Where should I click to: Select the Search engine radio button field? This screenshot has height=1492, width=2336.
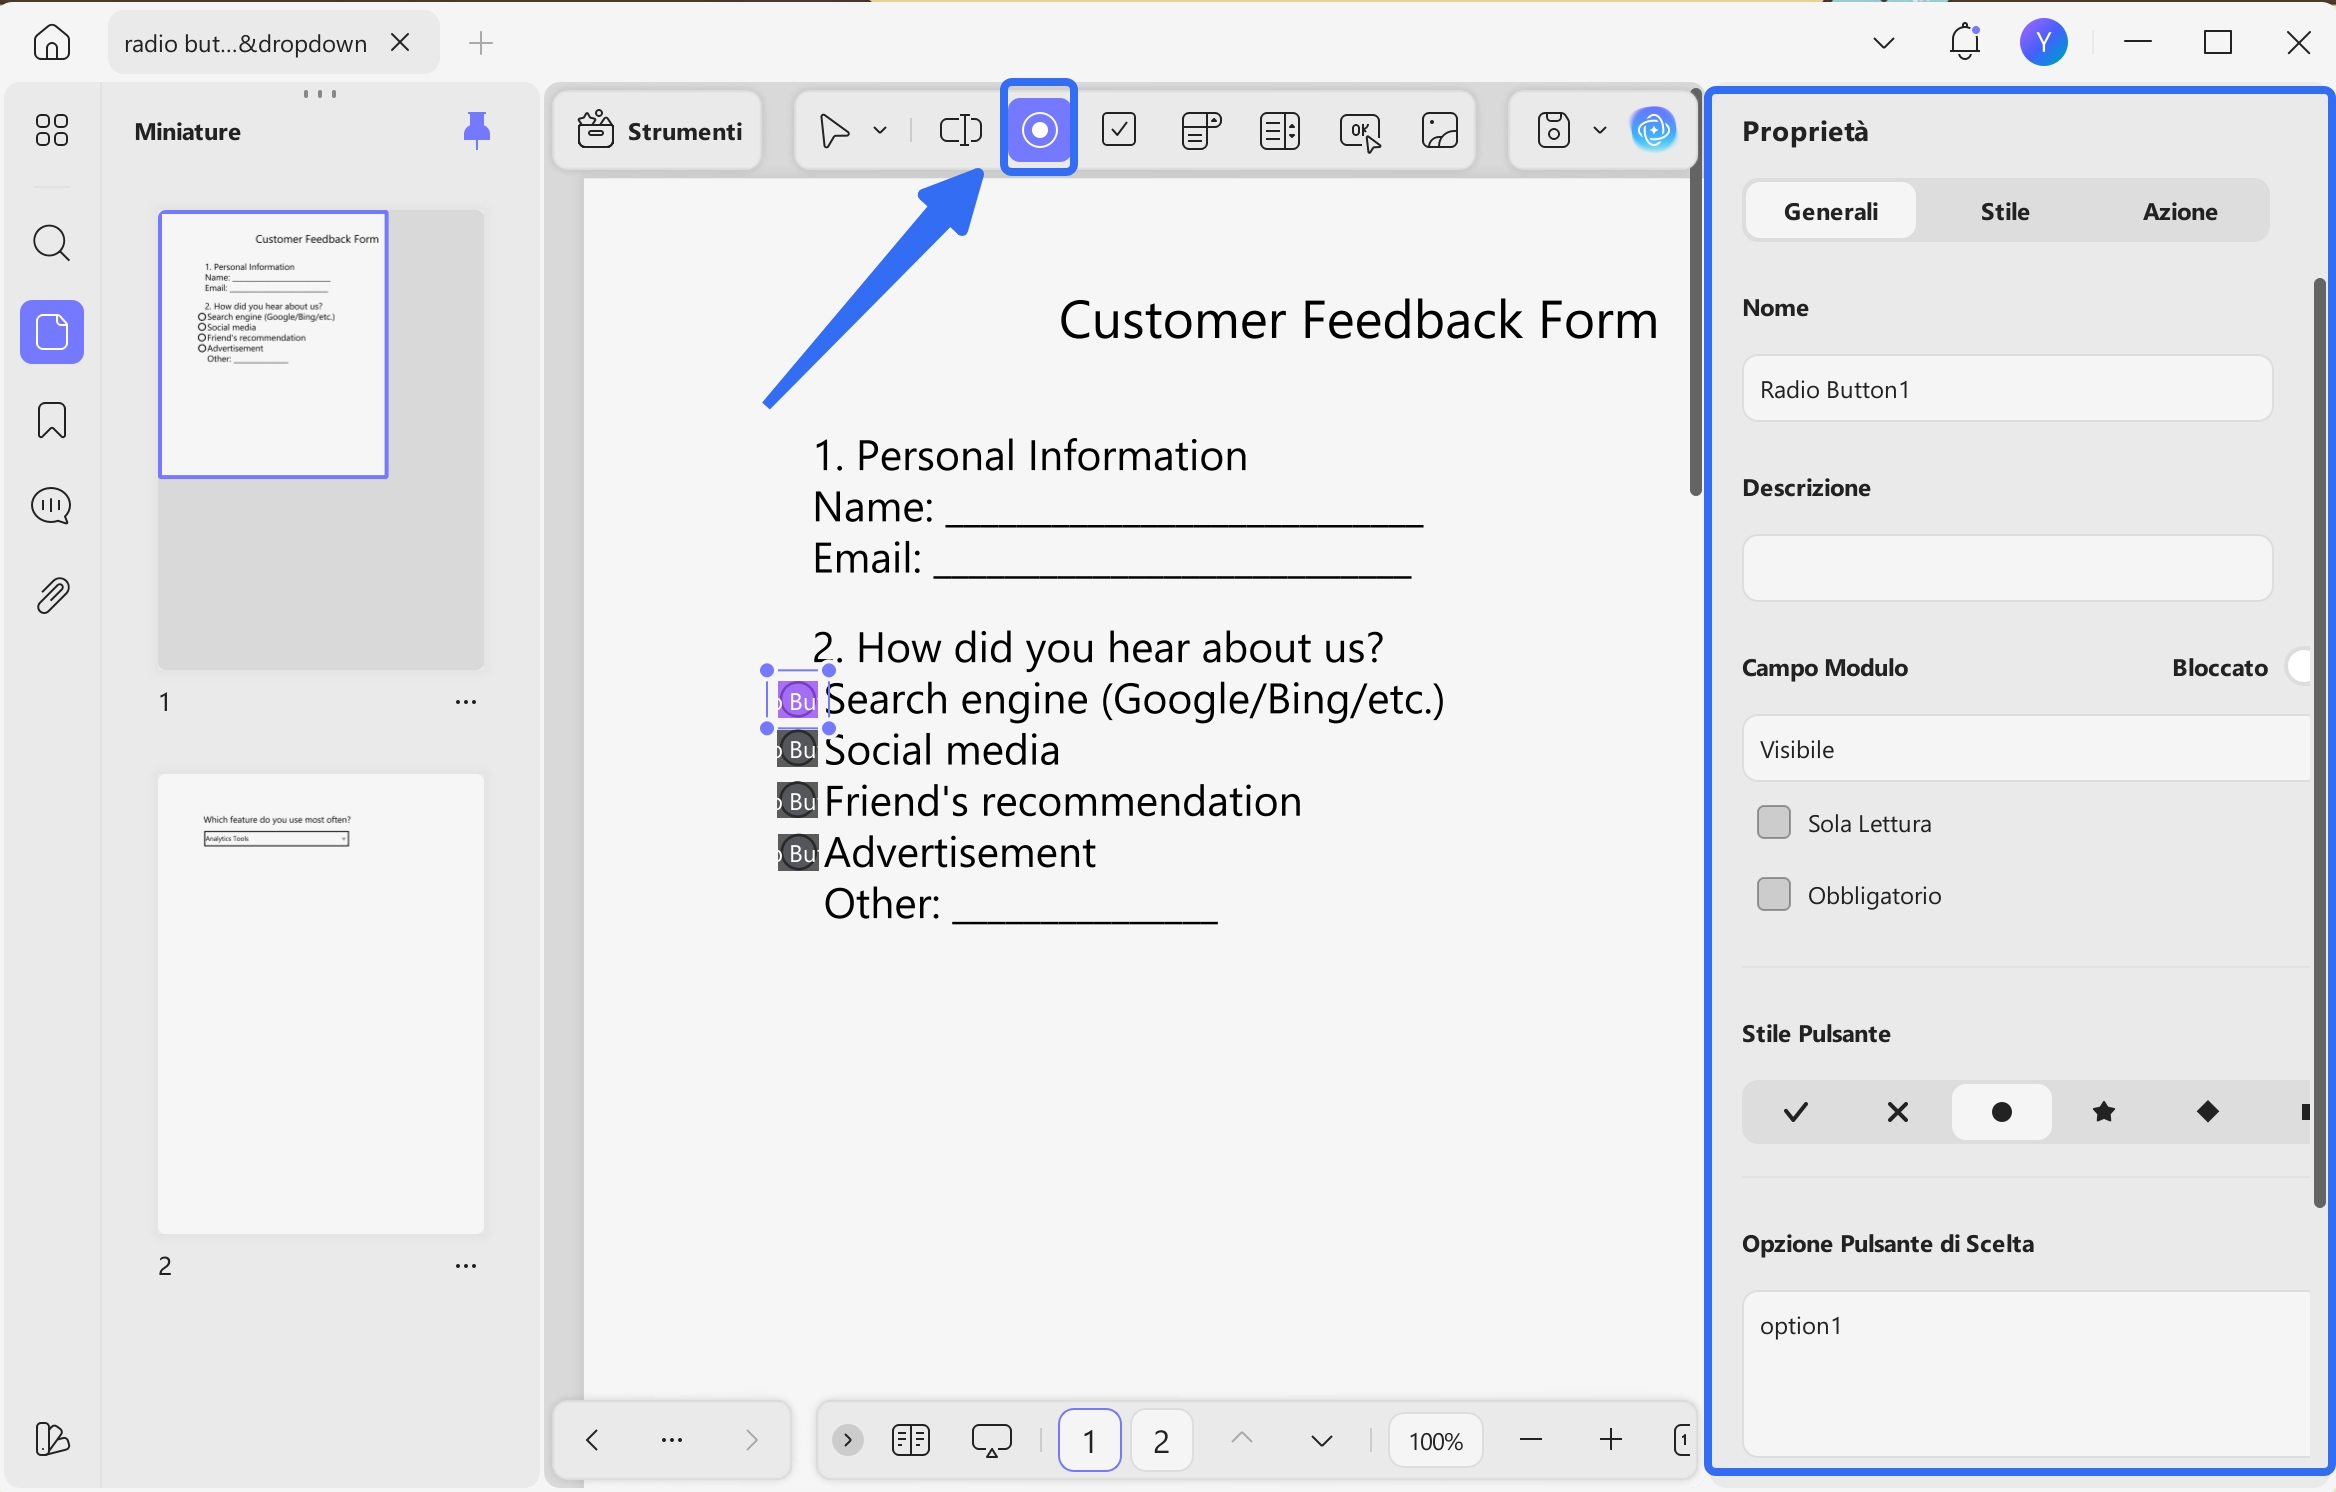coord(798,700)
